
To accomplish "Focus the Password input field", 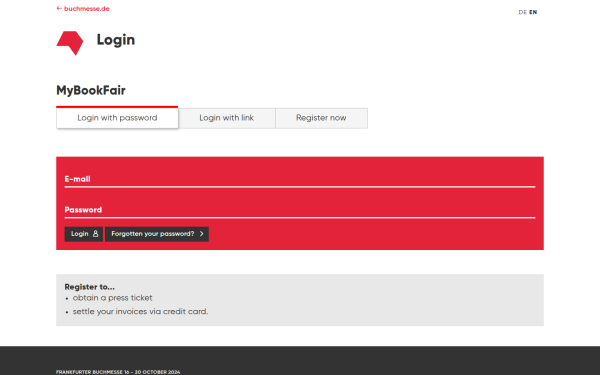I will coord(300,210).
